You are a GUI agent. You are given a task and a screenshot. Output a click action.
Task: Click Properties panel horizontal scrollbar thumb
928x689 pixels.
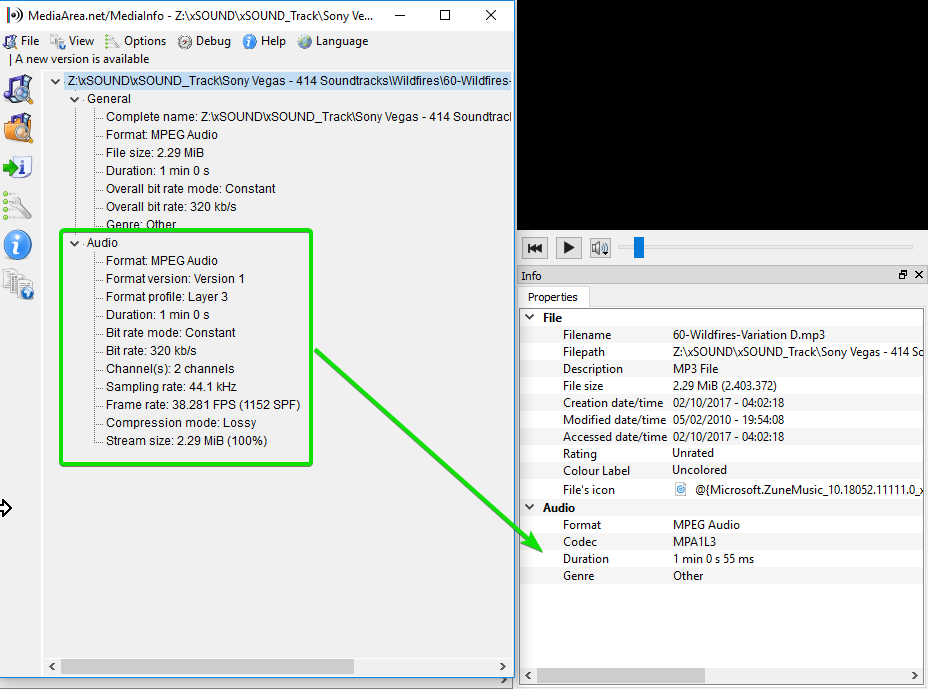pyautogui.click(x=621, y=675)
